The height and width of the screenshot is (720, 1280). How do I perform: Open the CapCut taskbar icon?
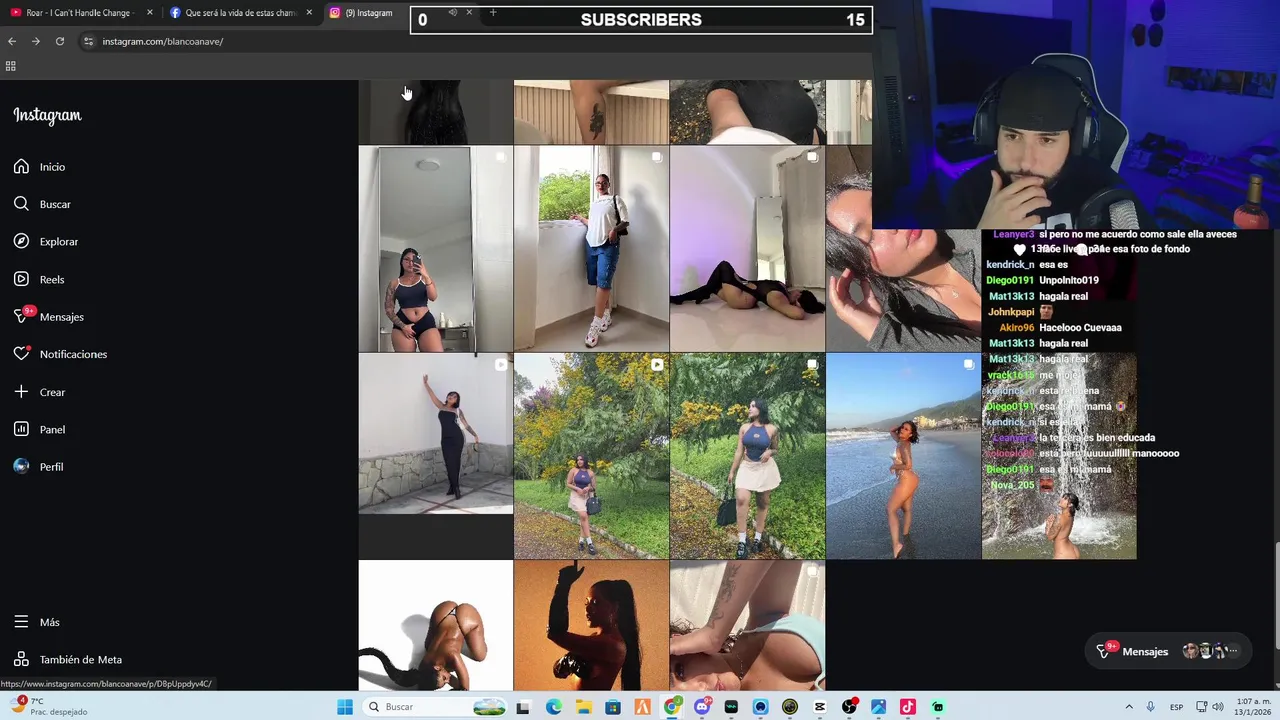820,707
